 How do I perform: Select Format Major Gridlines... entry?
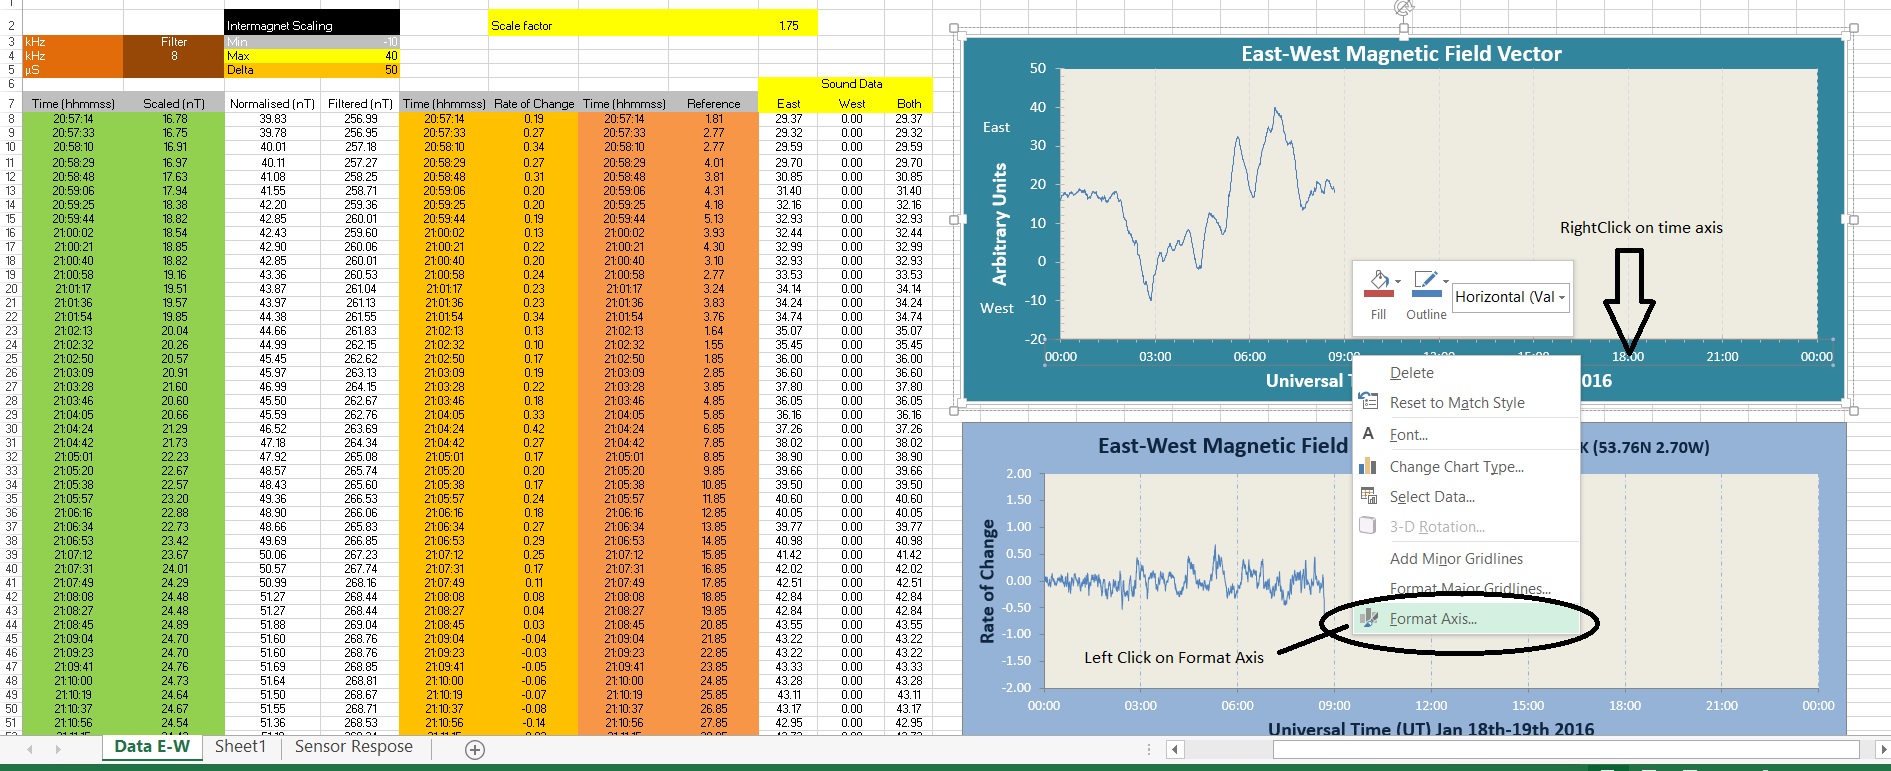click(x=1469, y=589)
